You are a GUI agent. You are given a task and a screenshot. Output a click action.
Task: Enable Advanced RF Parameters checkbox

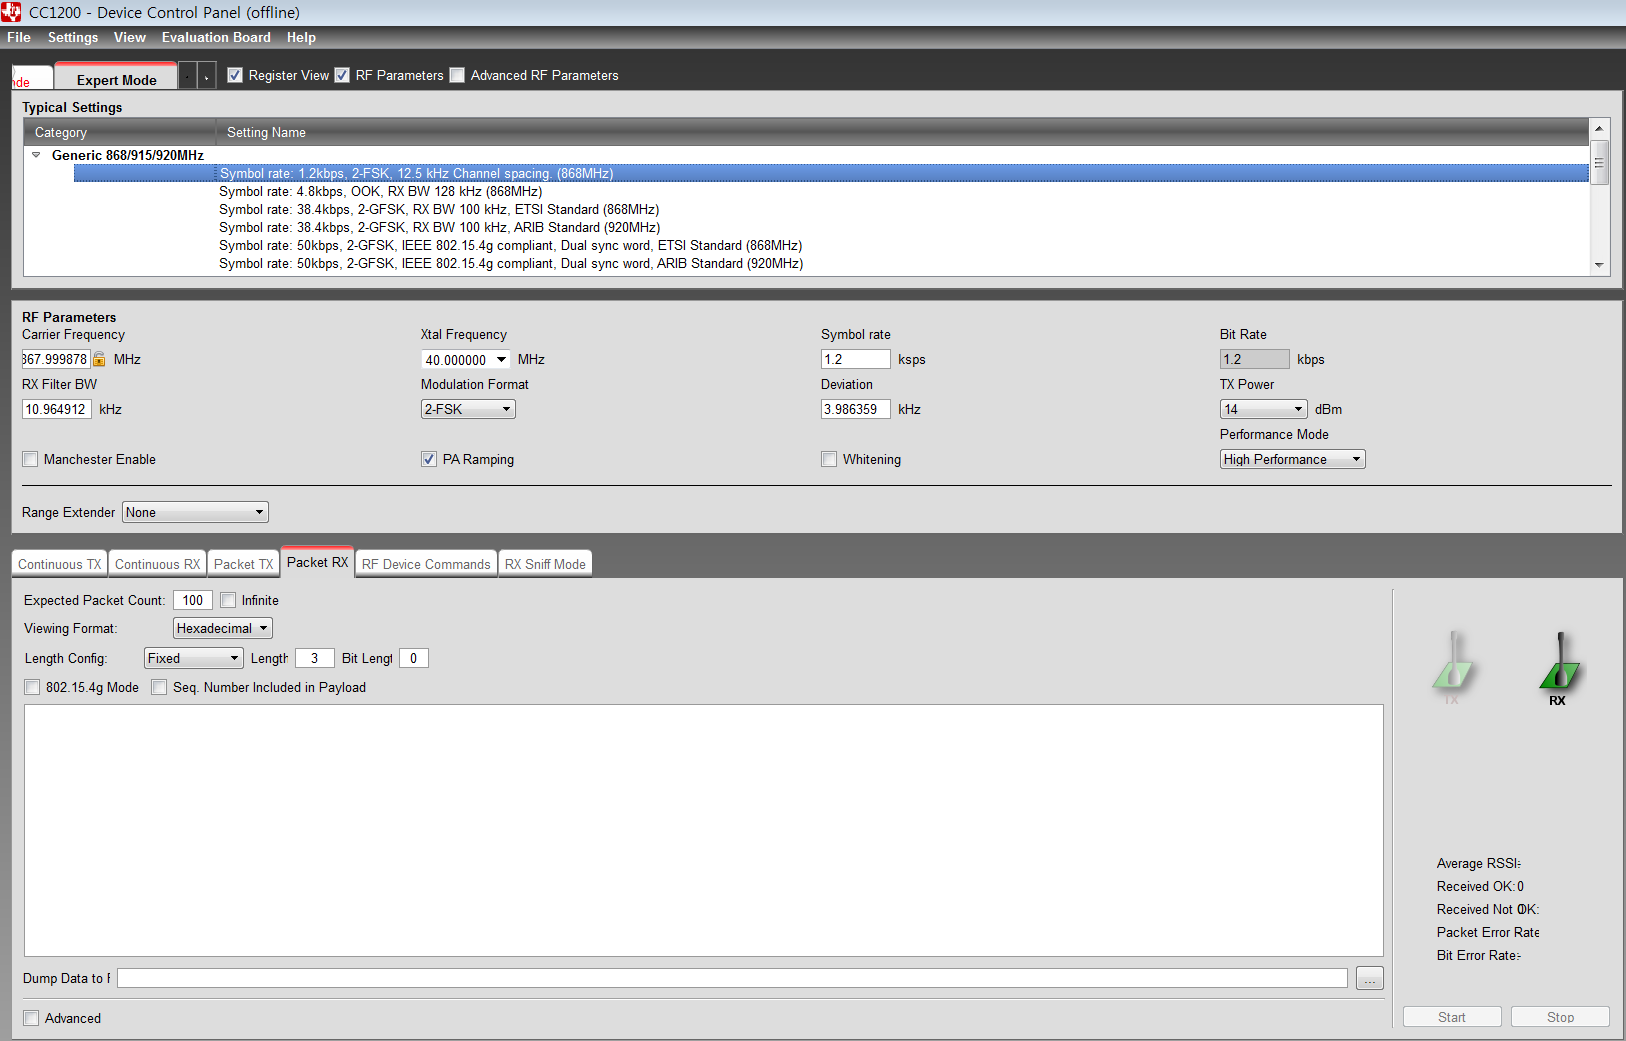(x=457, y=75)
